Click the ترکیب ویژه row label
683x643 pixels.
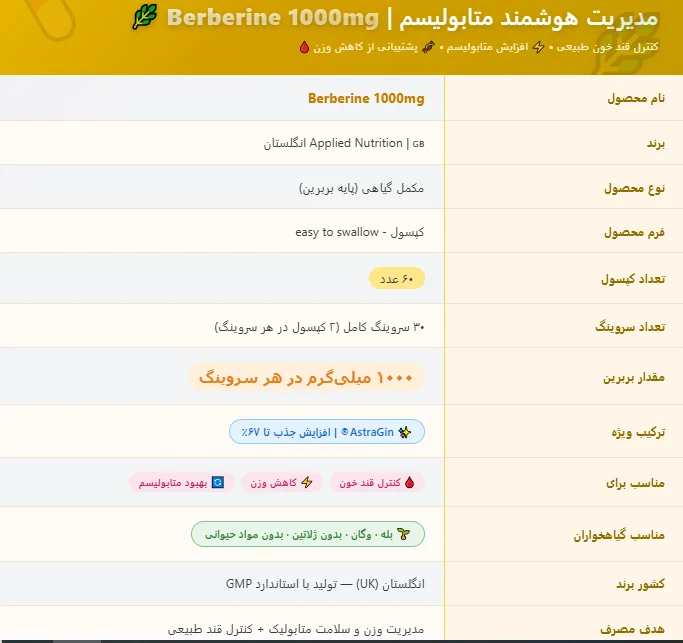638,432
